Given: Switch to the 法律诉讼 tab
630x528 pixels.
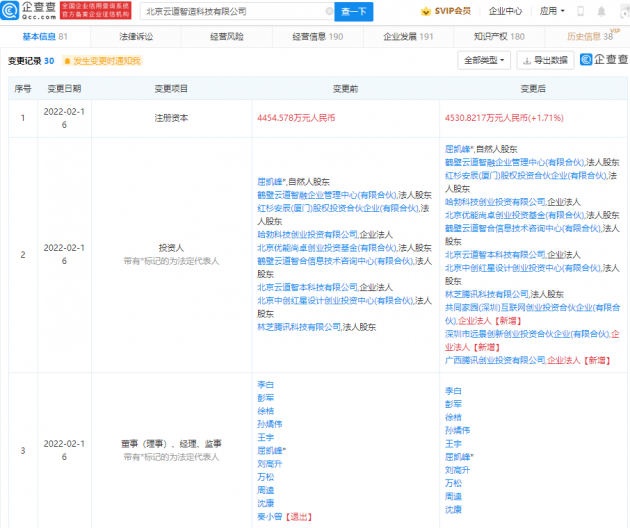Looking at the screenshot, I should point(136,37).
